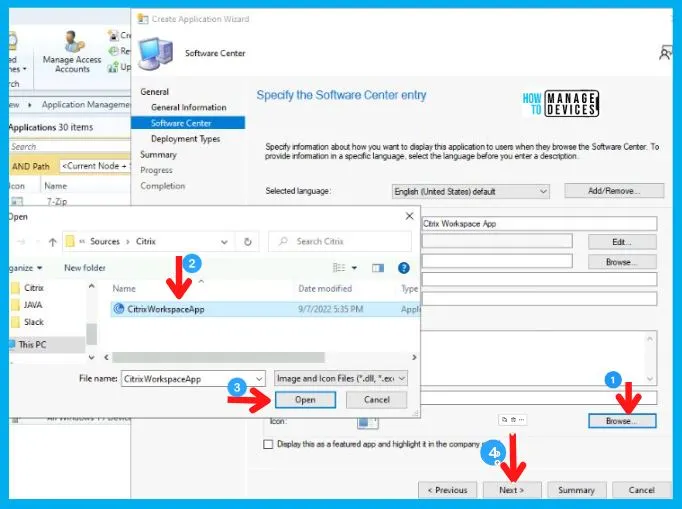Viewport: 682px width, 509px height.
Task: Click the navigation pane vertical scrollbar
Action: pyautogui.click(x=91, y=334)
